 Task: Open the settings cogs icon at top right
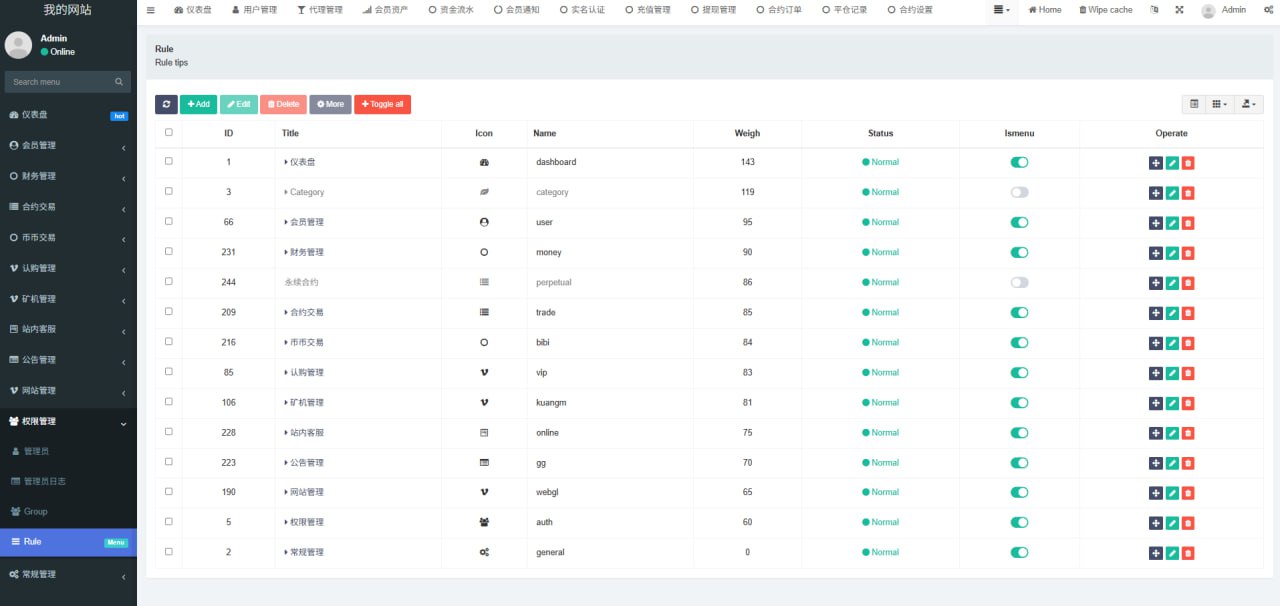coord(1268,10)
